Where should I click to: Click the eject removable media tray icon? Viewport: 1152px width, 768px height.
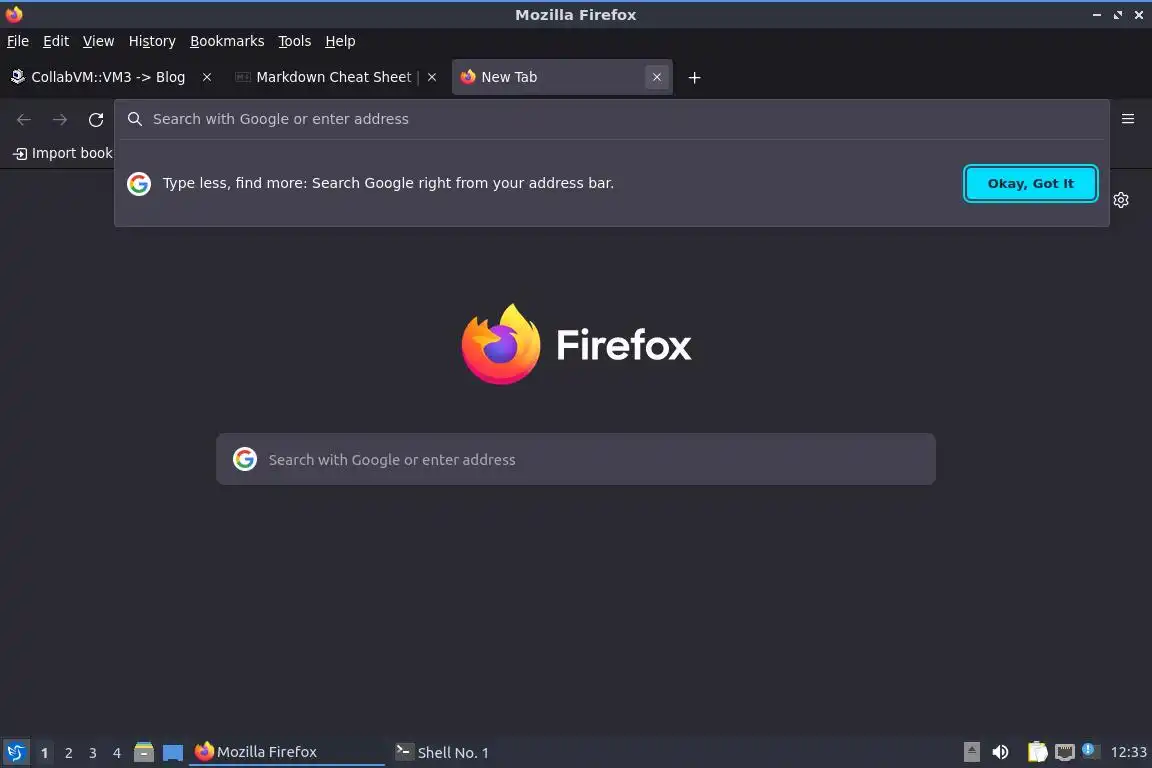[972, 752]
